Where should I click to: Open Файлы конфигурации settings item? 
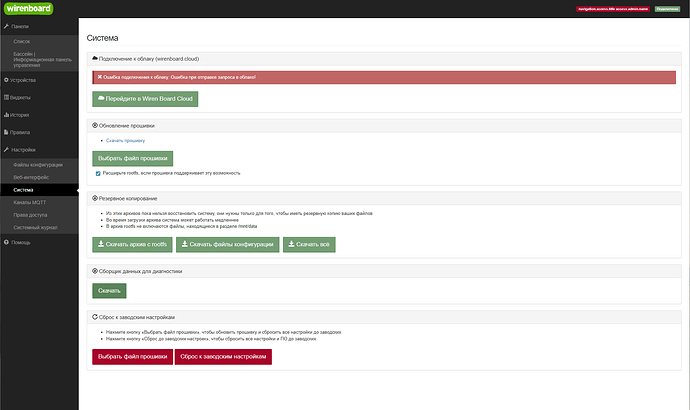(39, 165)
